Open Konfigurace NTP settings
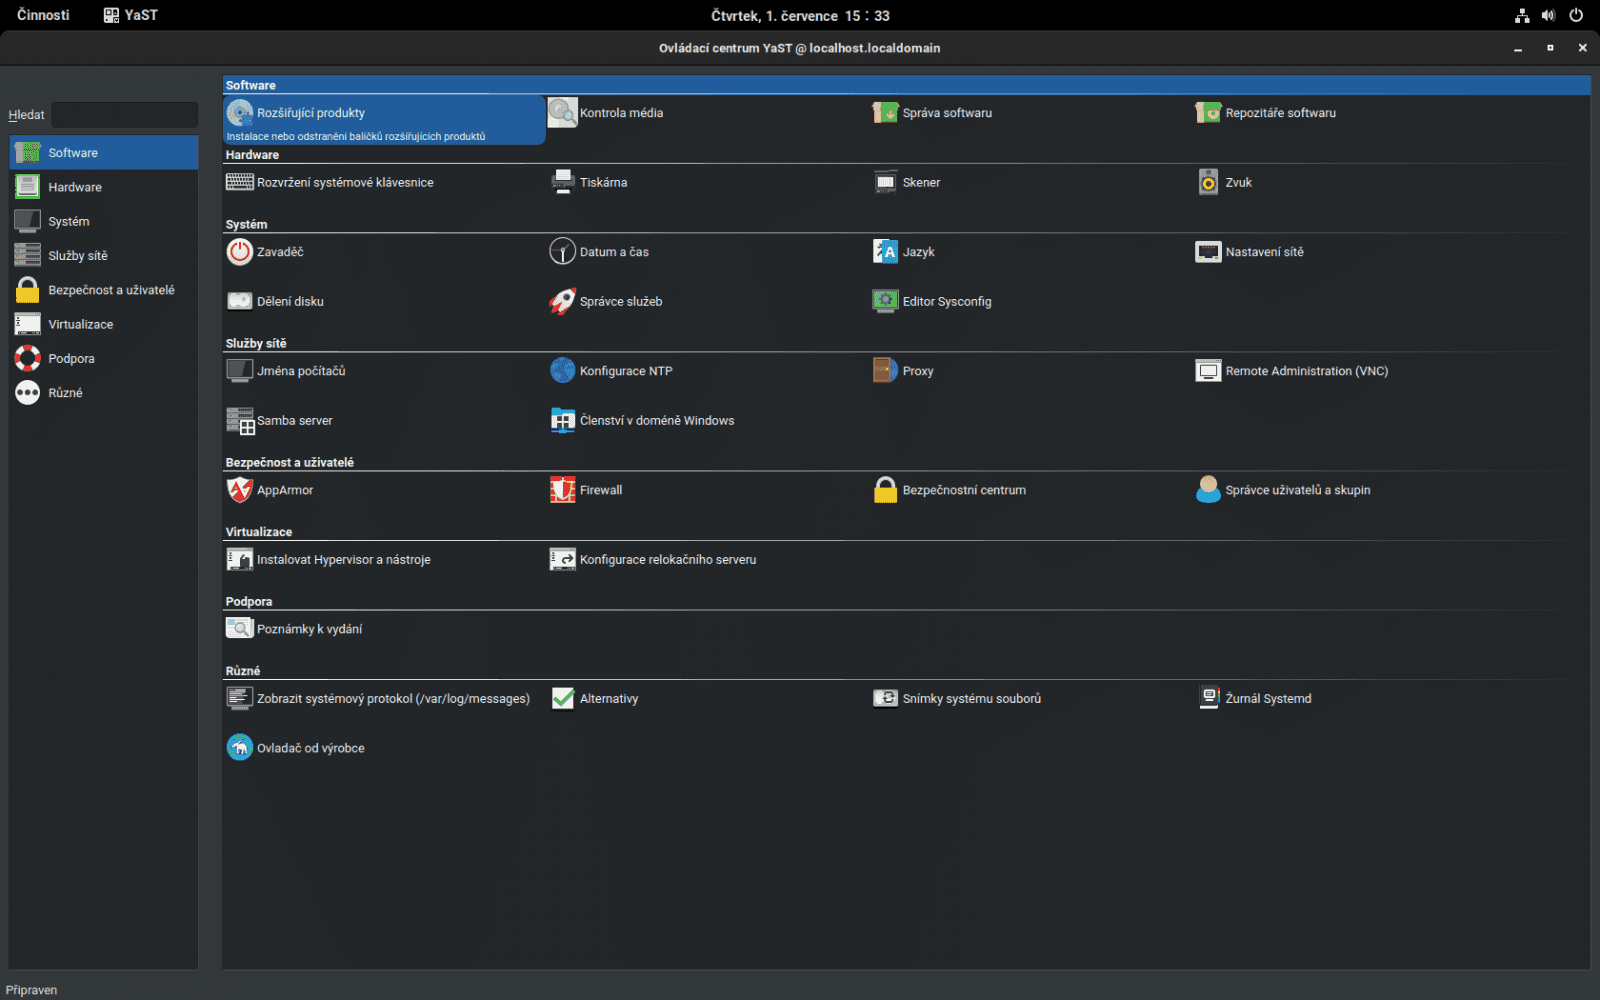Image resolution: width=1600 pixels, height=1000 pixels. [x=626, y=370]
